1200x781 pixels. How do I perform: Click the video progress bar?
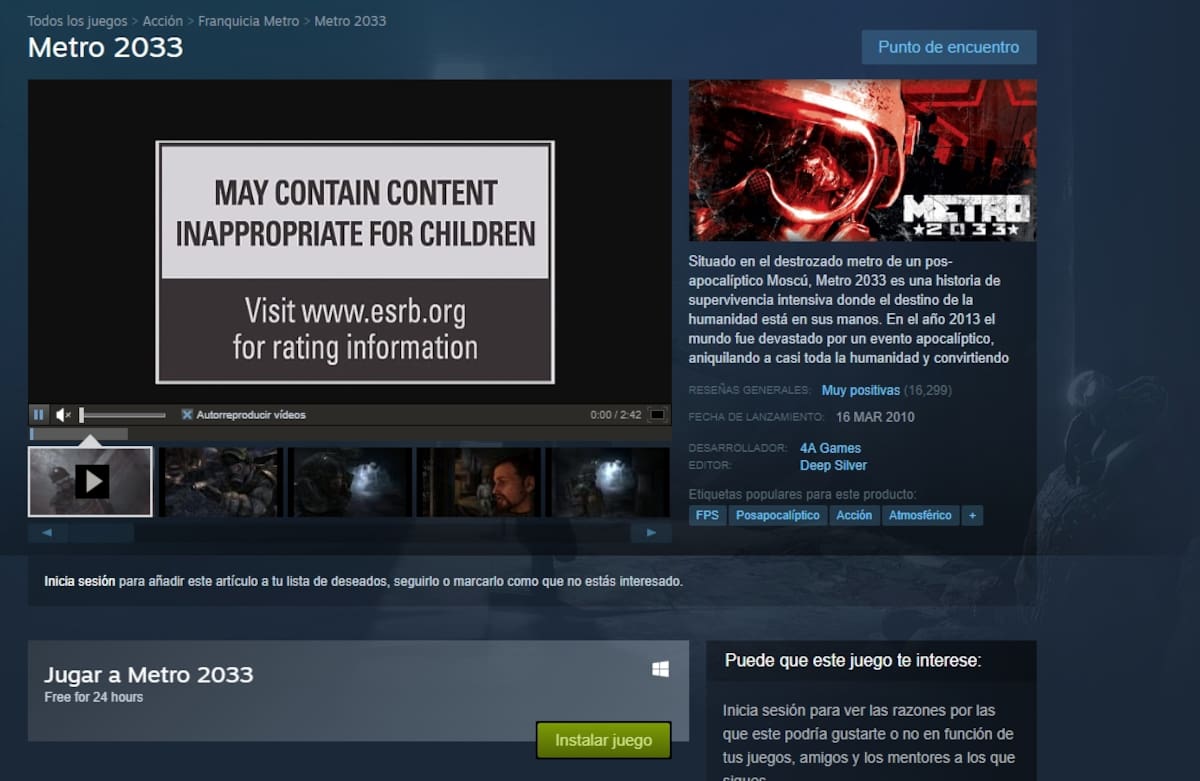coord(350,434)
